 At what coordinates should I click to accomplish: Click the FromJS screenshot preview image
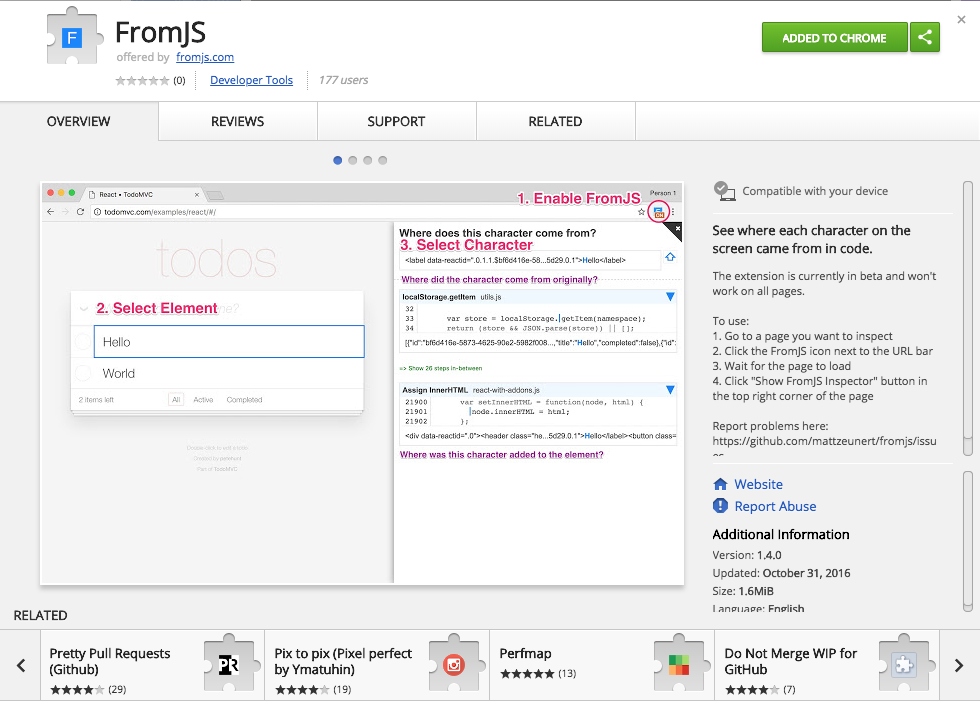click(x=362, y=384)
